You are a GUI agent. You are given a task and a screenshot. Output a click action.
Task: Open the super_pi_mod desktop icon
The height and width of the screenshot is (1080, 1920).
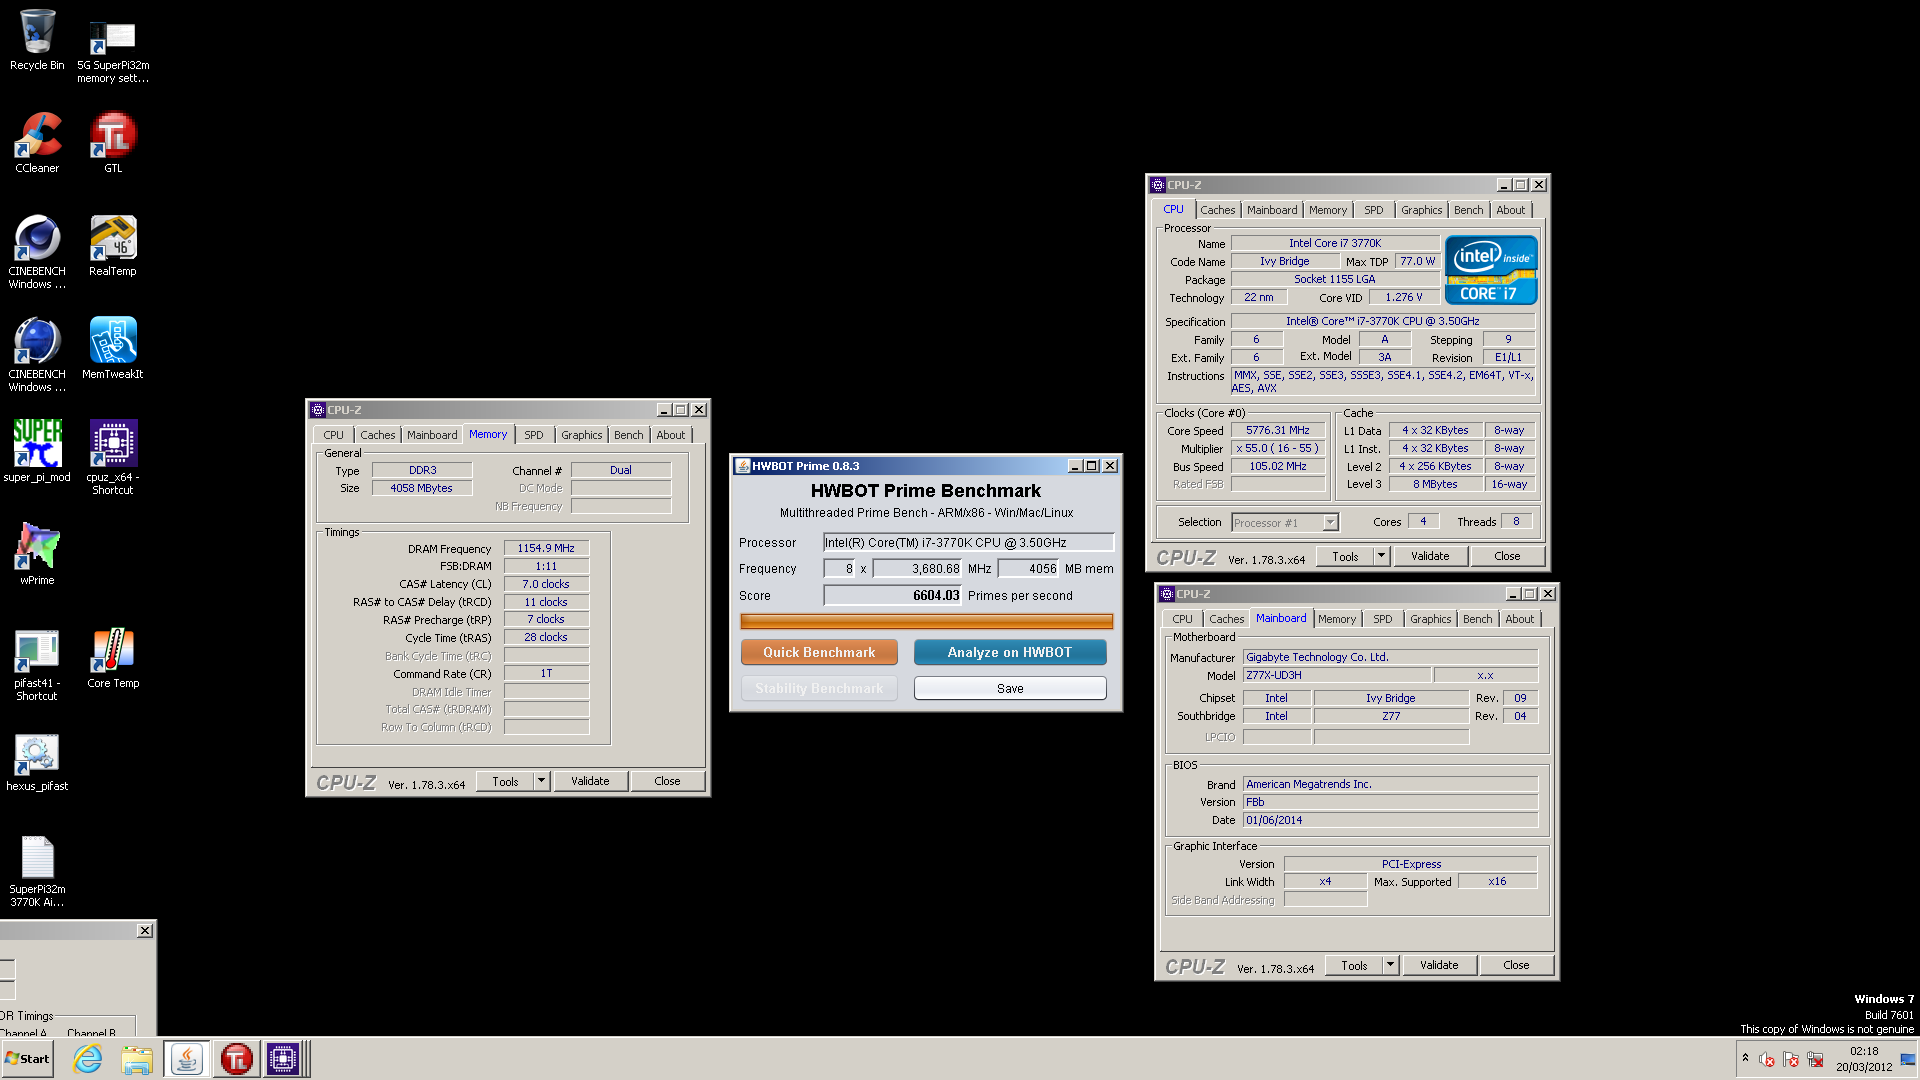pos(37,452)
